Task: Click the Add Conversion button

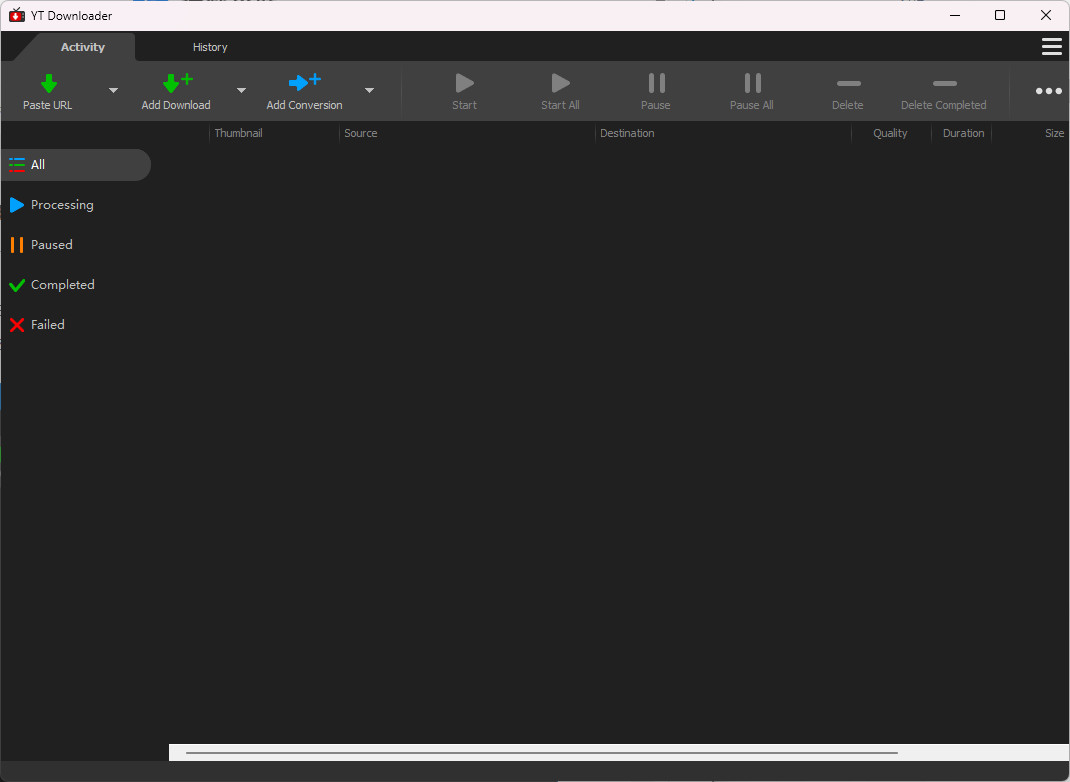Action: [304, 91]
